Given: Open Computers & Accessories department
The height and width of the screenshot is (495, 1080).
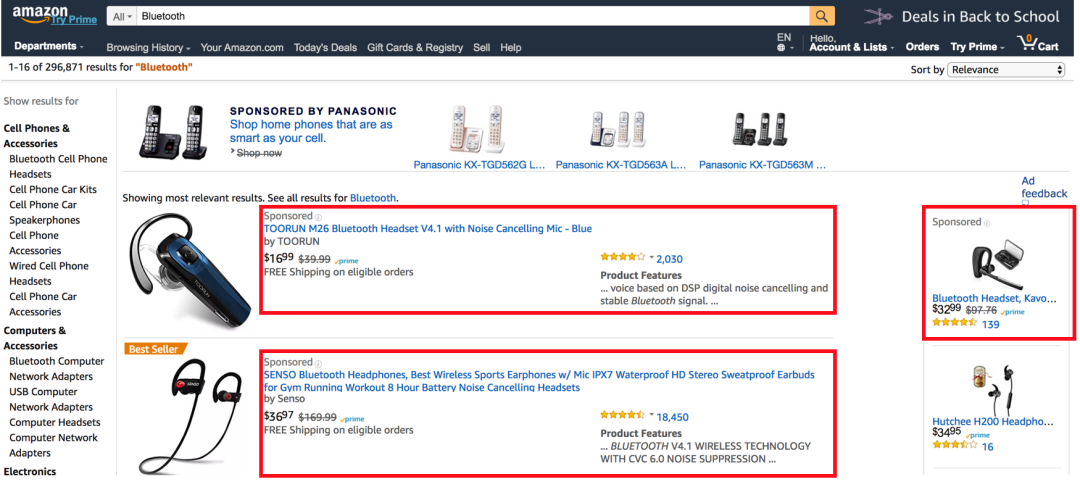Looking at the screenshot, I should 34,338.
